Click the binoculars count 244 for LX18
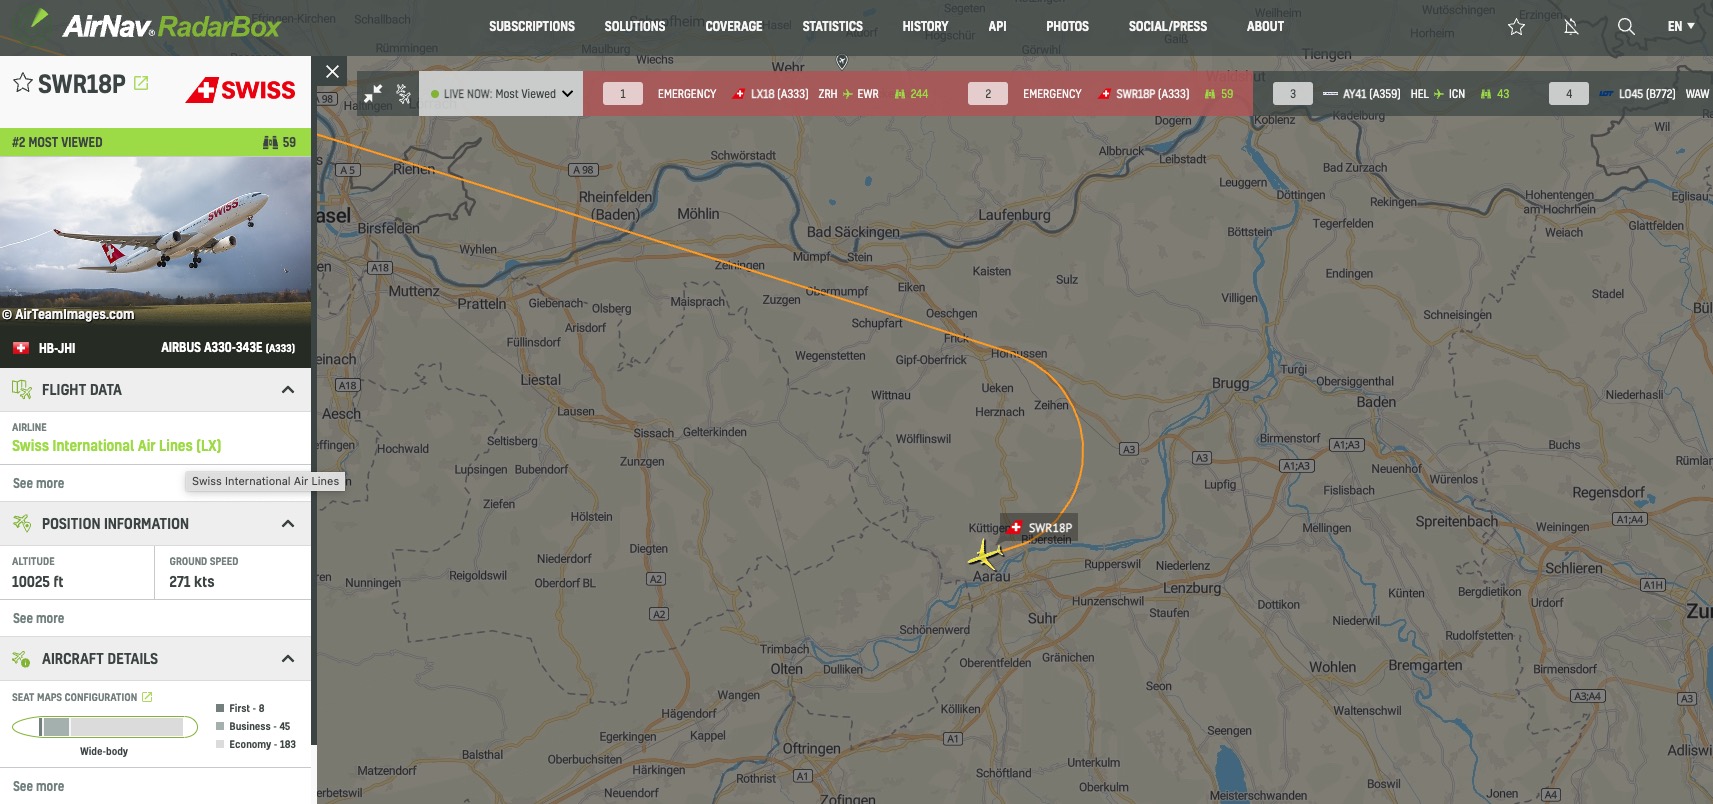The width and height of the screenshot is (1713, 804). 911,94
